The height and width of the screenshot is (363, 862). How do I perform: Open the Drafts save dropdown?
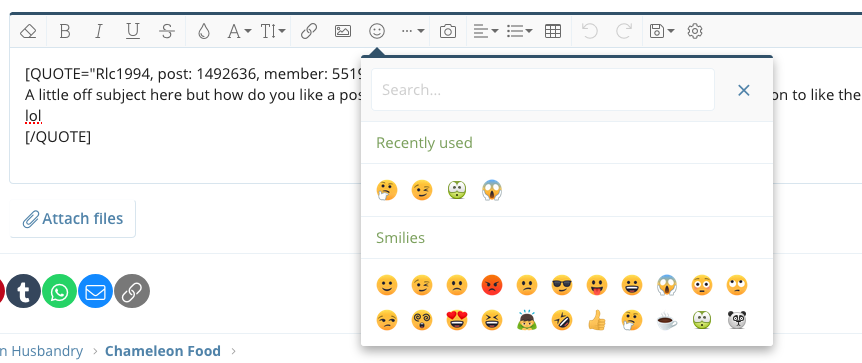(x=661, y=31)
